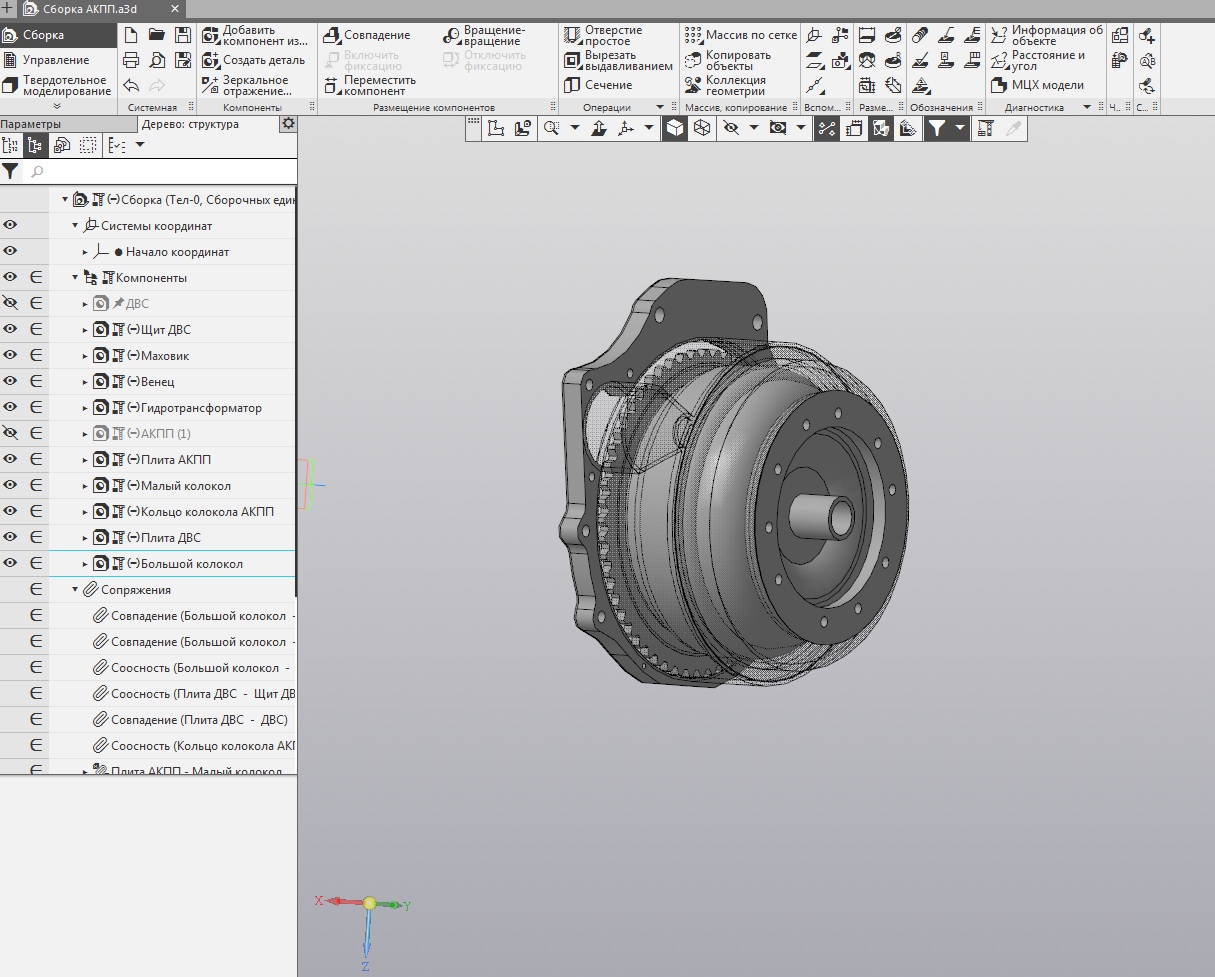The height and width of the screenshot is (977, 1215).
Task: Hide the Маховик component
Action: 11,355
